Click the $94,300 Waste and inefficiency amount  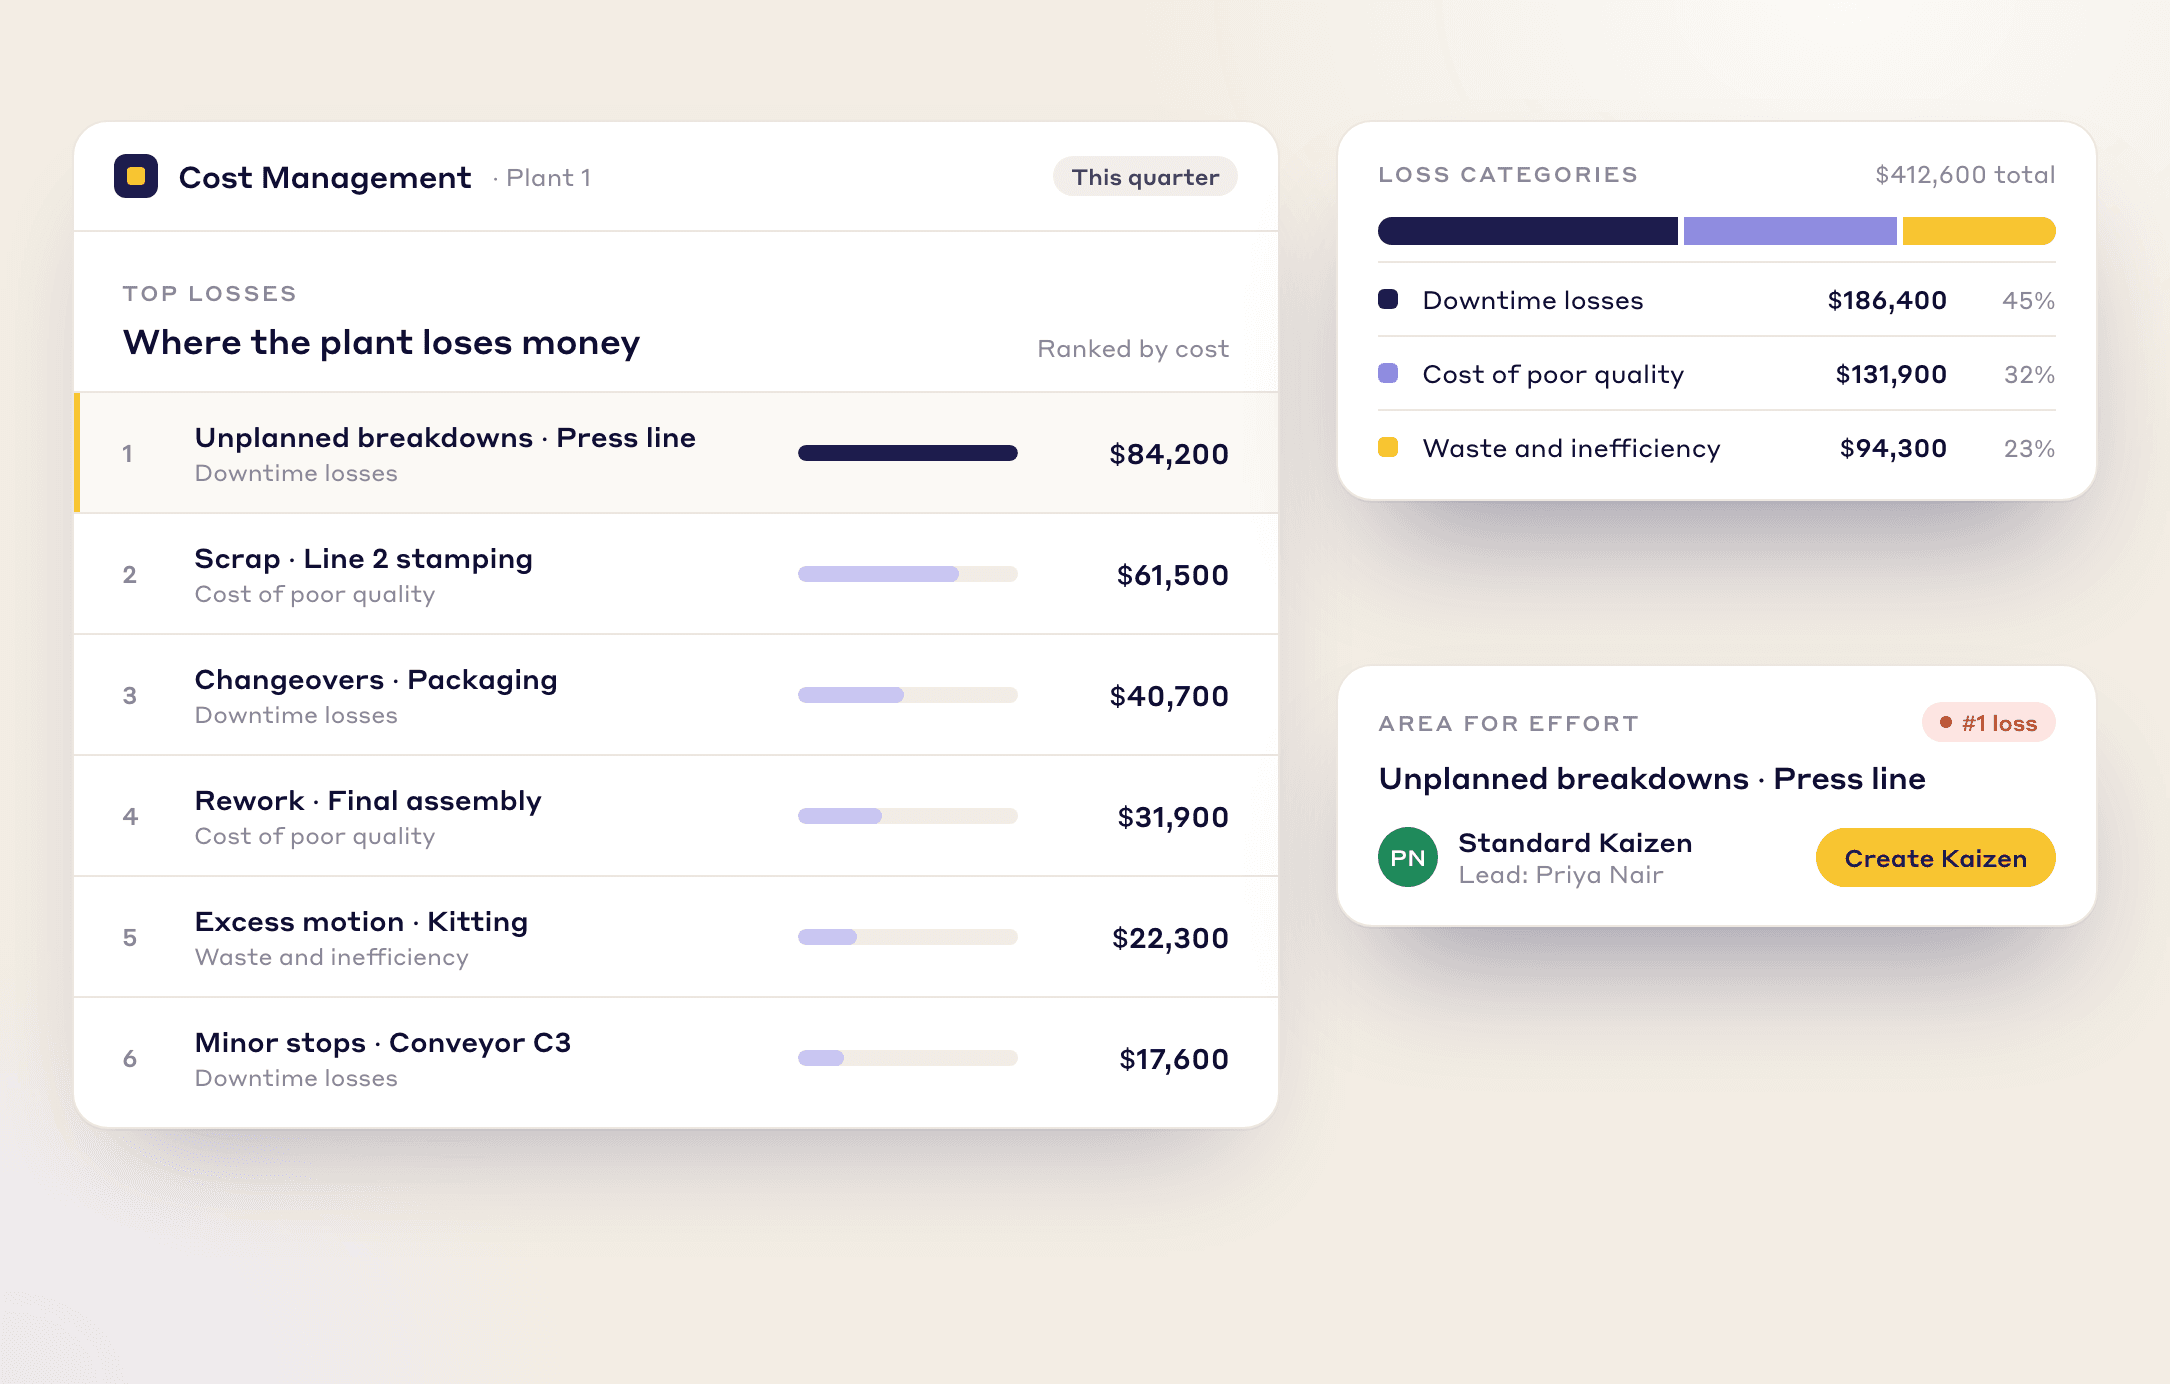point(1893,448)
